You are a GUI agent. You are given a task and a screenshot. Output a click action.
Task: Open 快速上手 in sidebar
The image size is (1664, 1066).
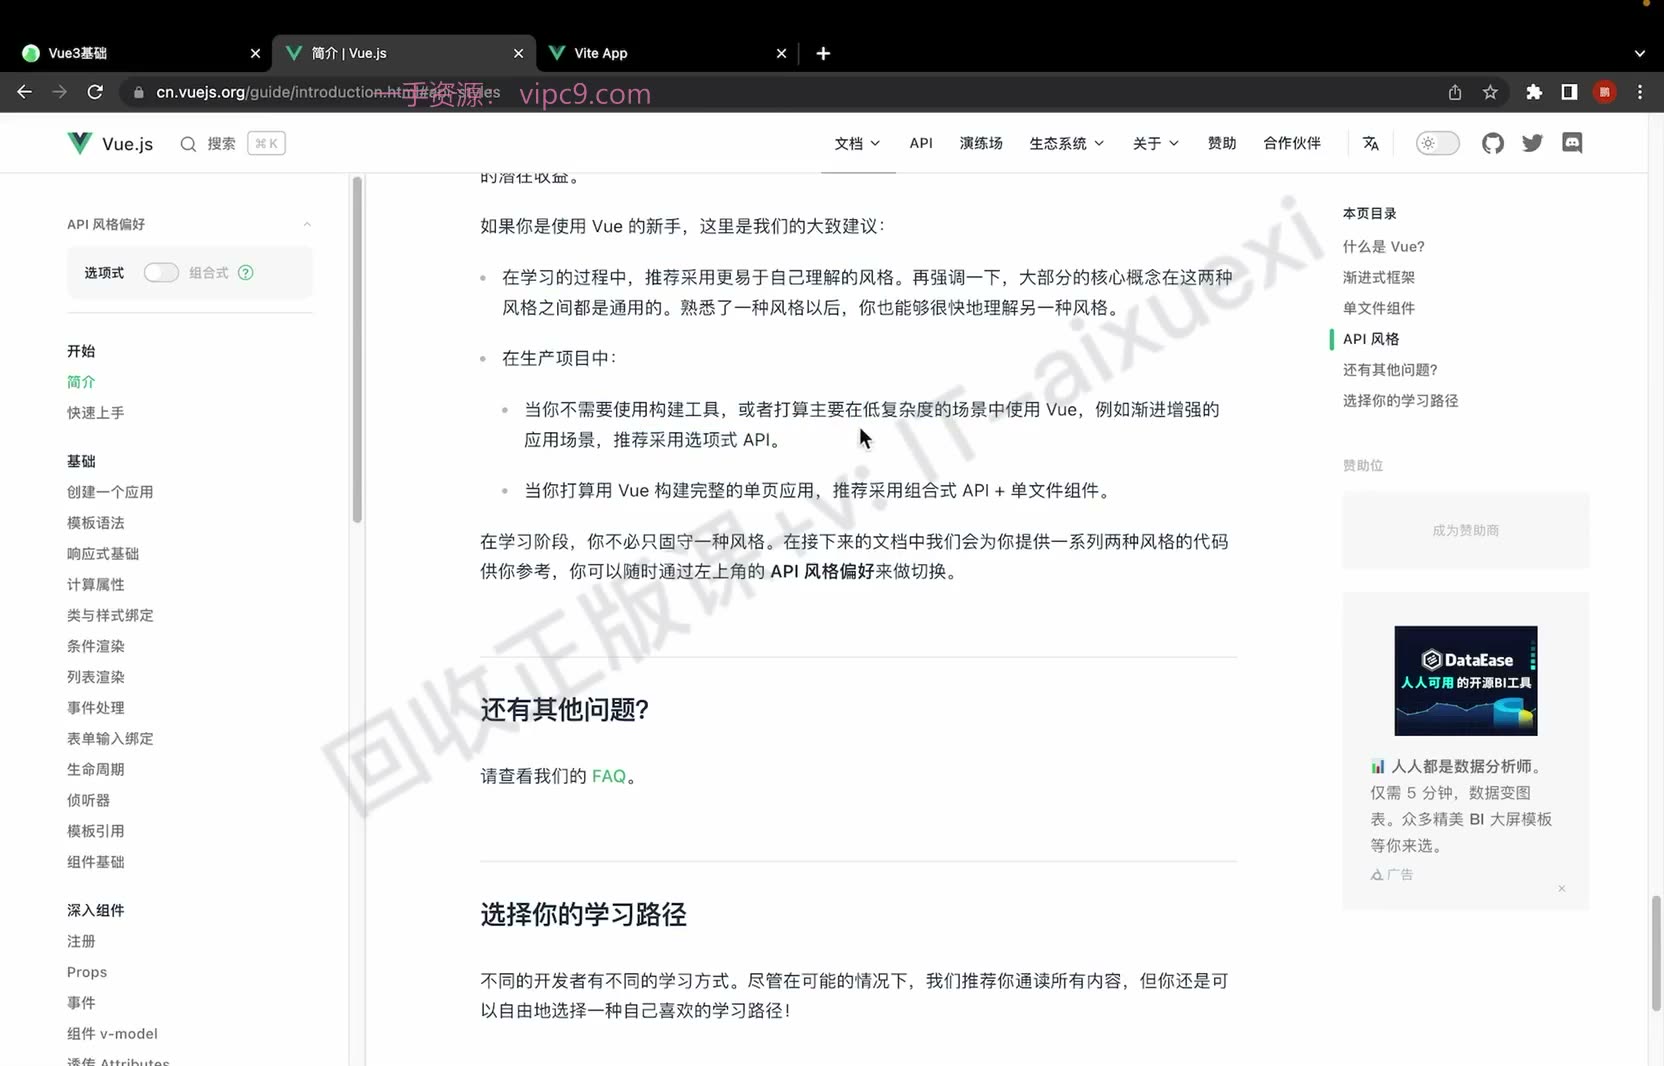tap(95, 413)
